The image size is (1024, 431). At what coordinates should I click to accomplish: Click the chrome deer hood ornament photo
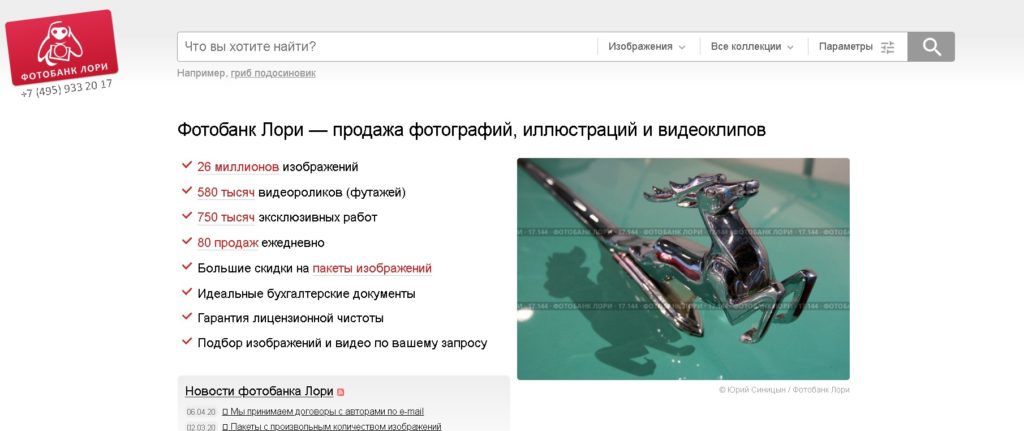tap(682, 268)
